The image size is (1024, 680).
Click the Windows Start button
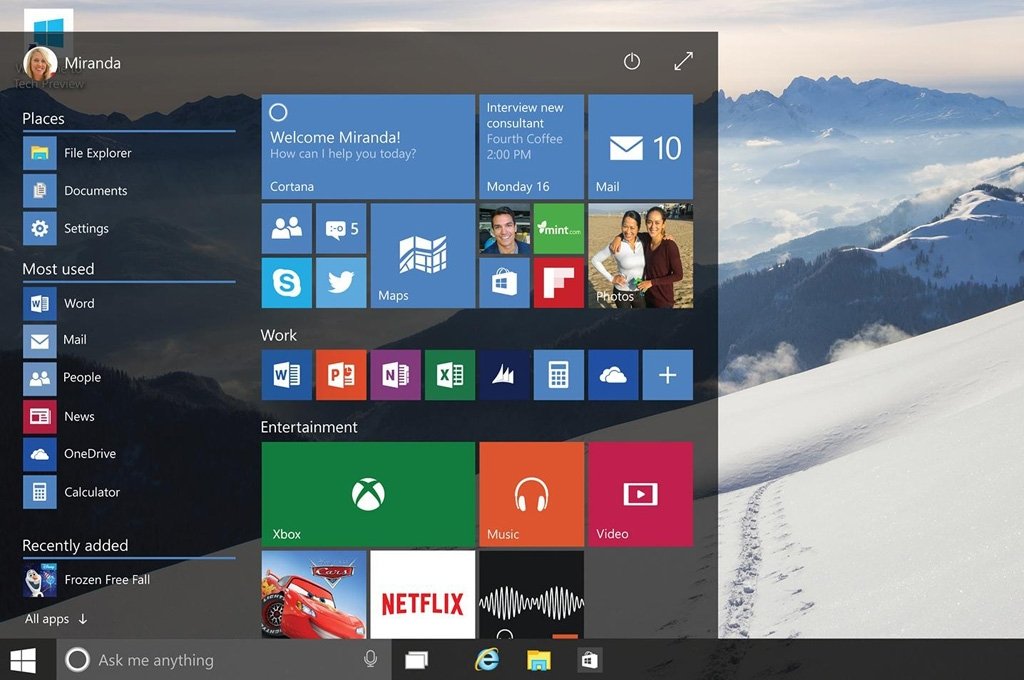23,660
